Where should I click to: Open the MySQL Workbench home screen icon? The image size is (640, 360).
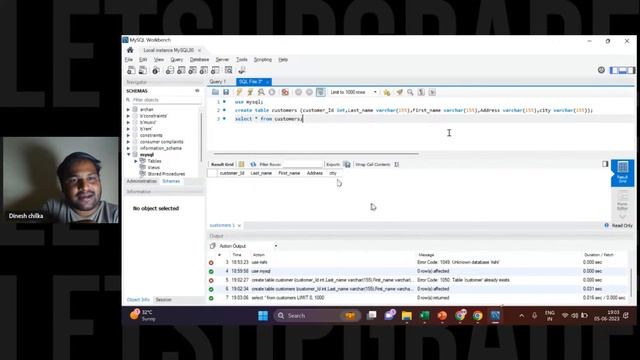(x=130, y=50)
